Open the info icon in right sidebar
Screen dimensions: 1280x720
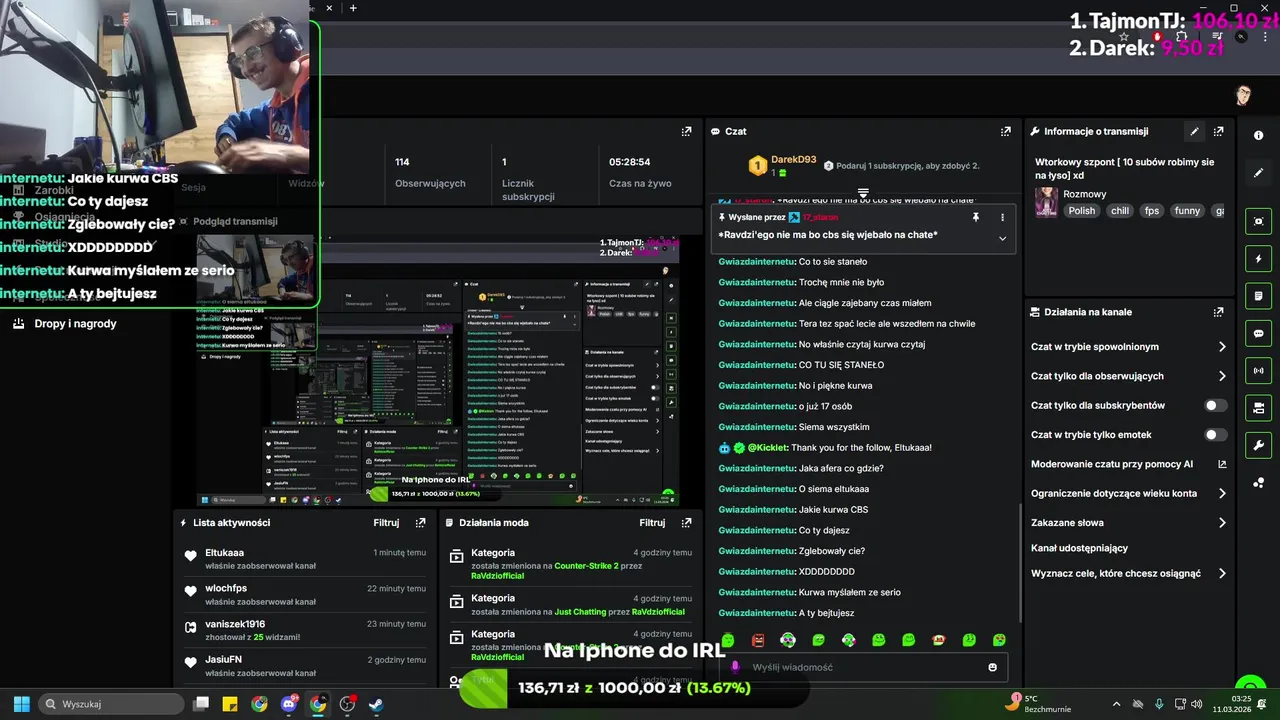[x=1258, y=135]
